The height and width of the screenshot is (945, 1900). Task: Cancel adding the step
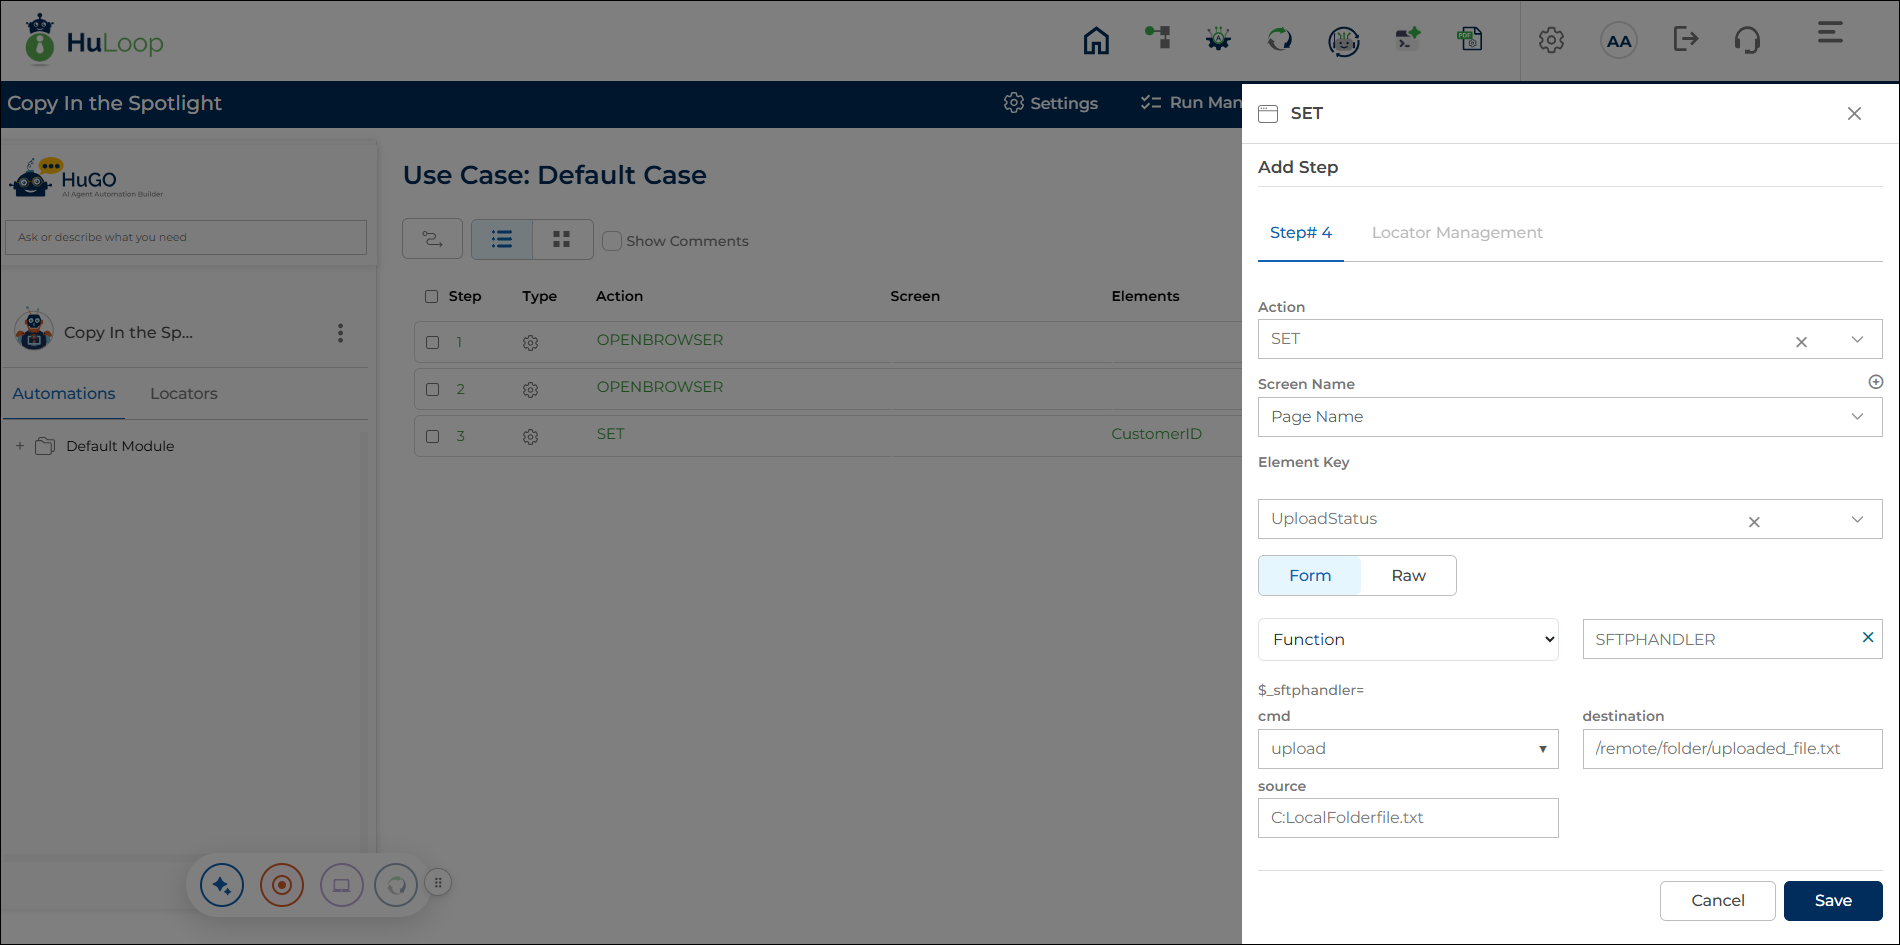(1717, 901)
